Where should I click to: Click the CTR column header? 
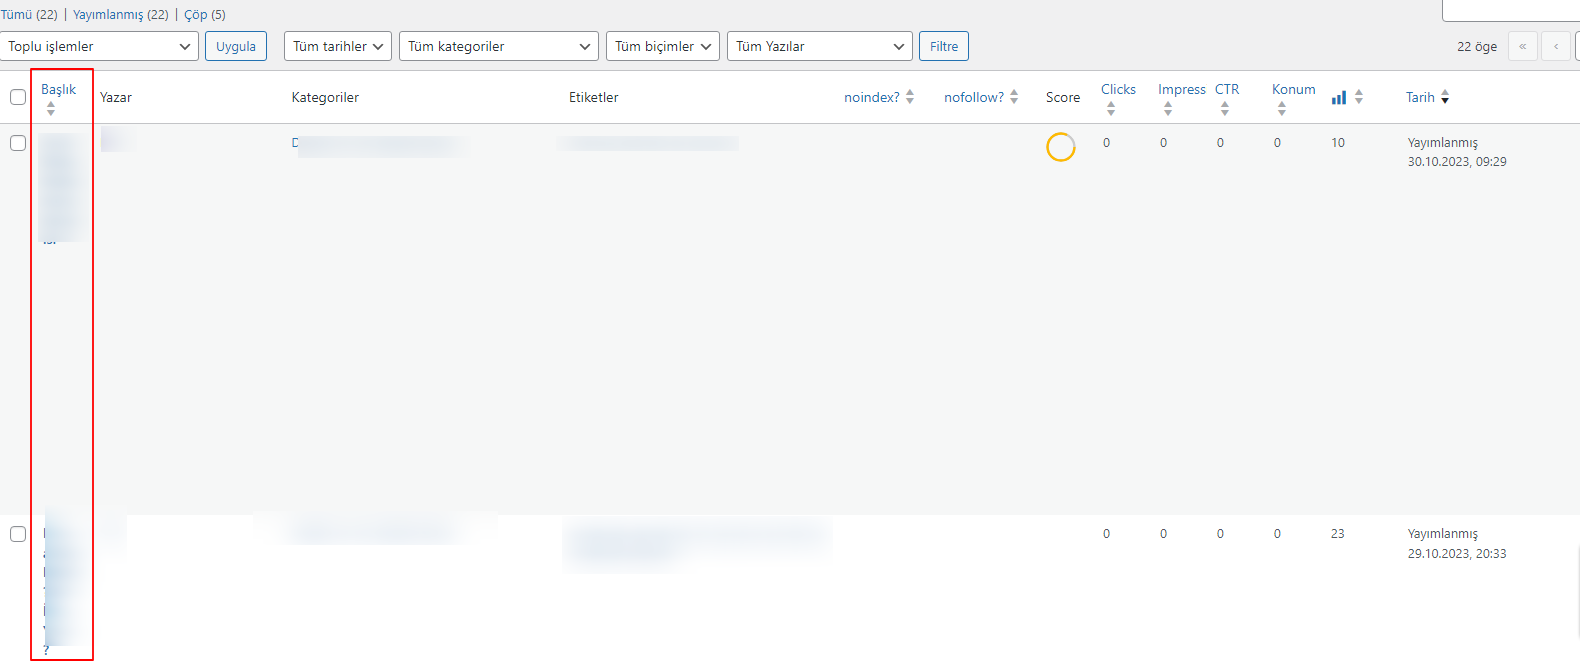1227,89
